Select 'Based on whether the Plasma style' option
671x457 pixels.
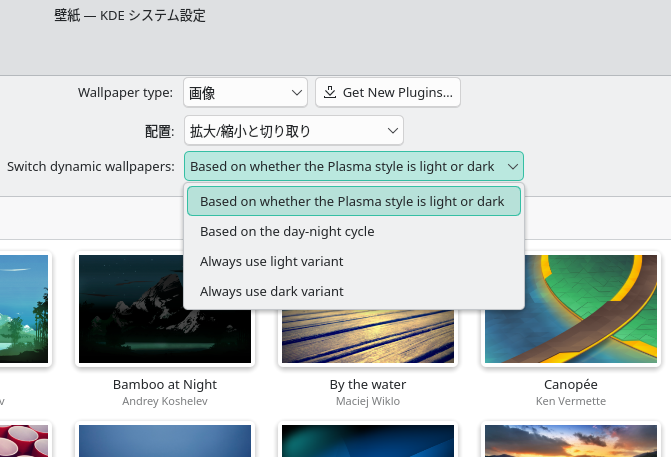click(x=353, y=201)
